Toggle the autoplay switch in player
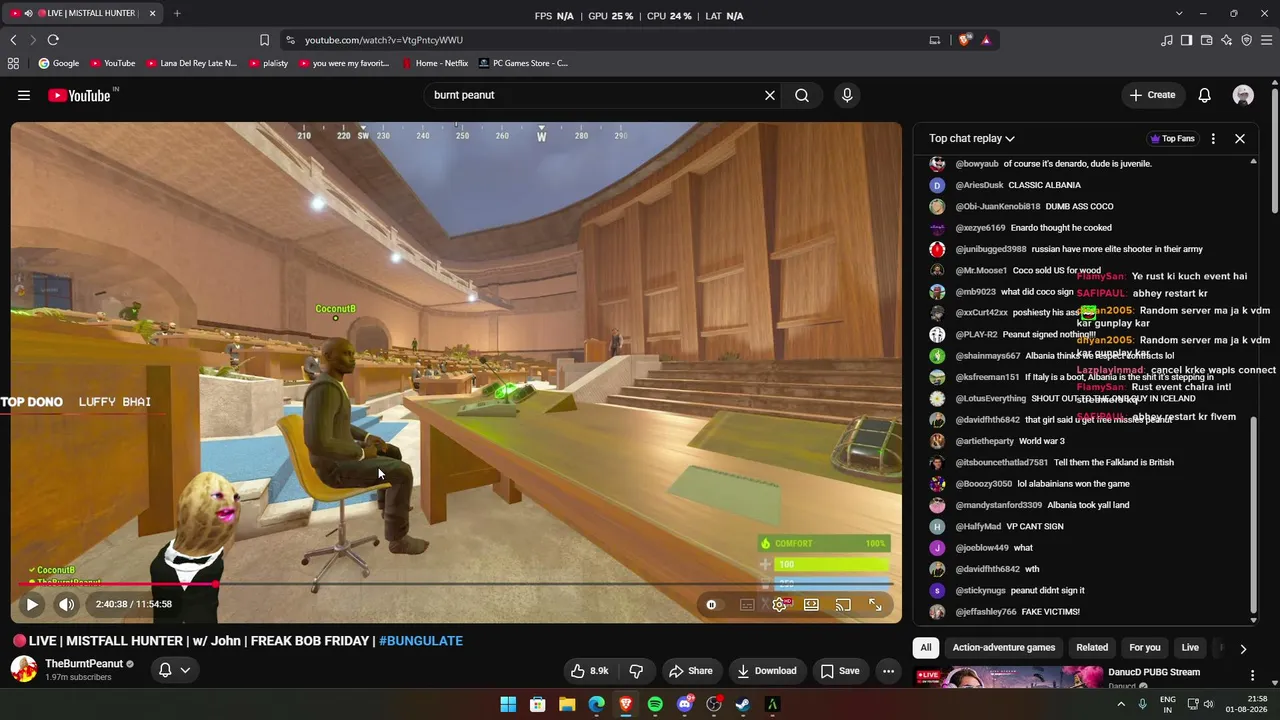Viewport: 1280px width, 720px height. (712, 604)
